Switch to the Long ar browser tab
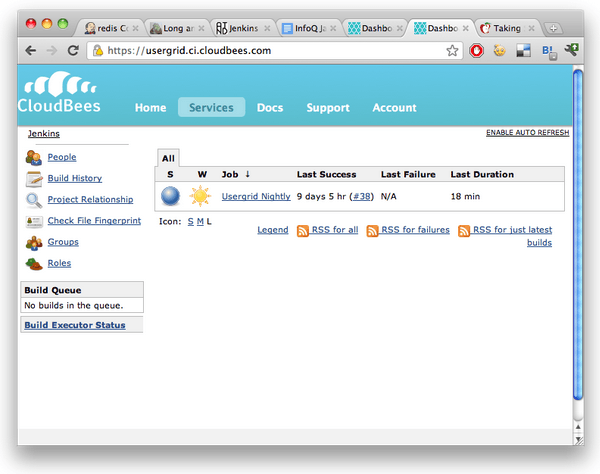 178,28
